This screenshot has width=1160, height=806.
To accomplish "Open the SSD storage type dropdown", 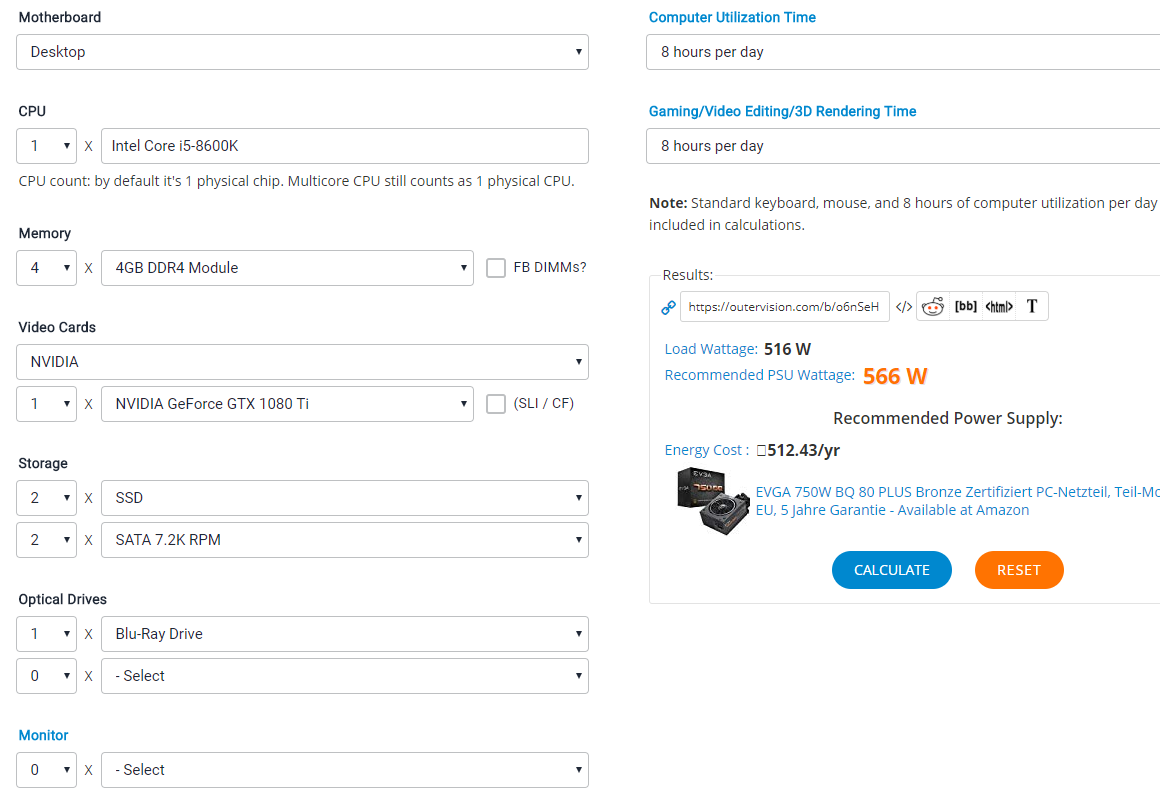I will pos(345,498).
